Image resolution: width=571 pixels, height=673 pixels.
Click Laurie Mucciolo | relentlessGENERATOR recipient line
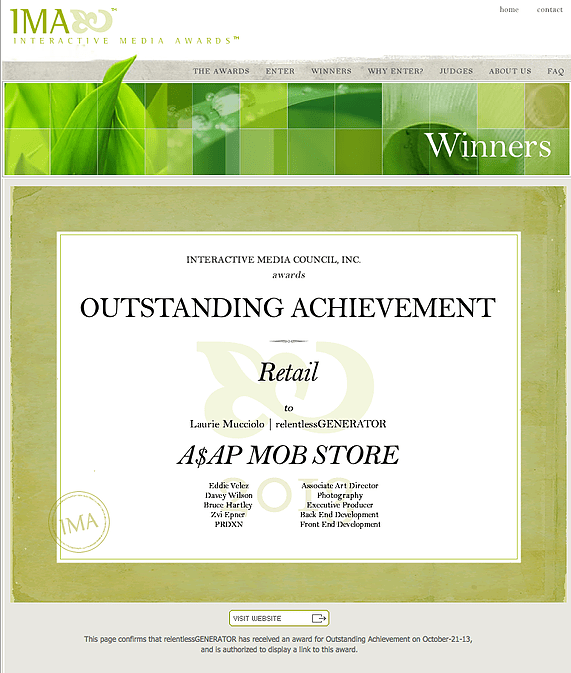pos(288,424)
